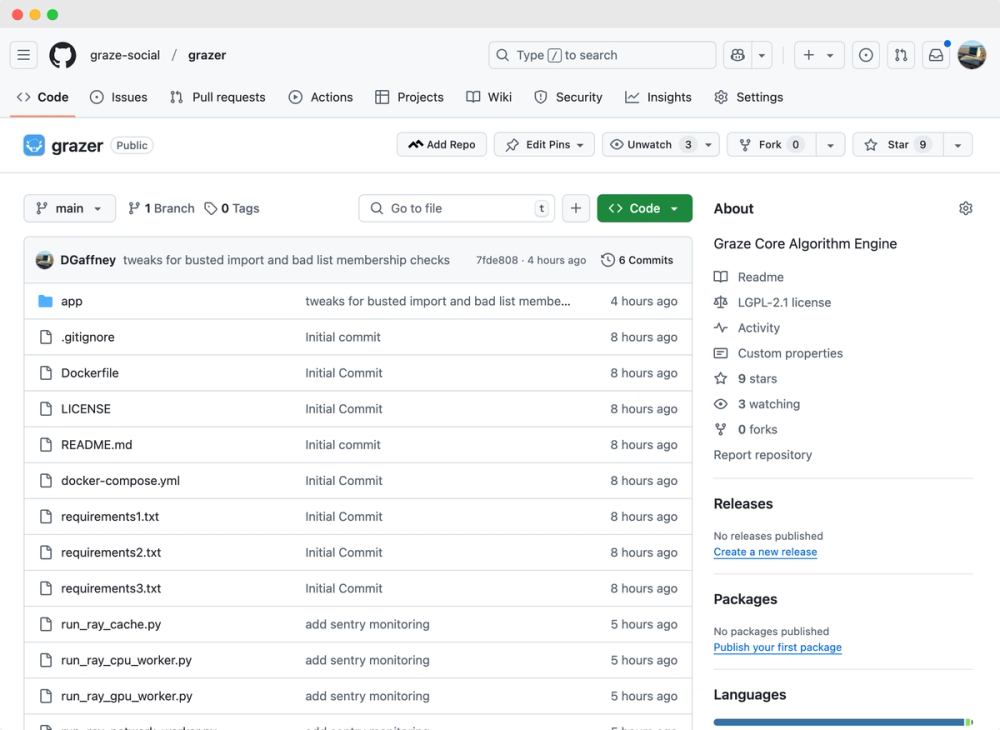The height and width of the screenshot is (730, 1000).
Task: Expand the Edit Pins dropdown
Action: tap(544, 145)
